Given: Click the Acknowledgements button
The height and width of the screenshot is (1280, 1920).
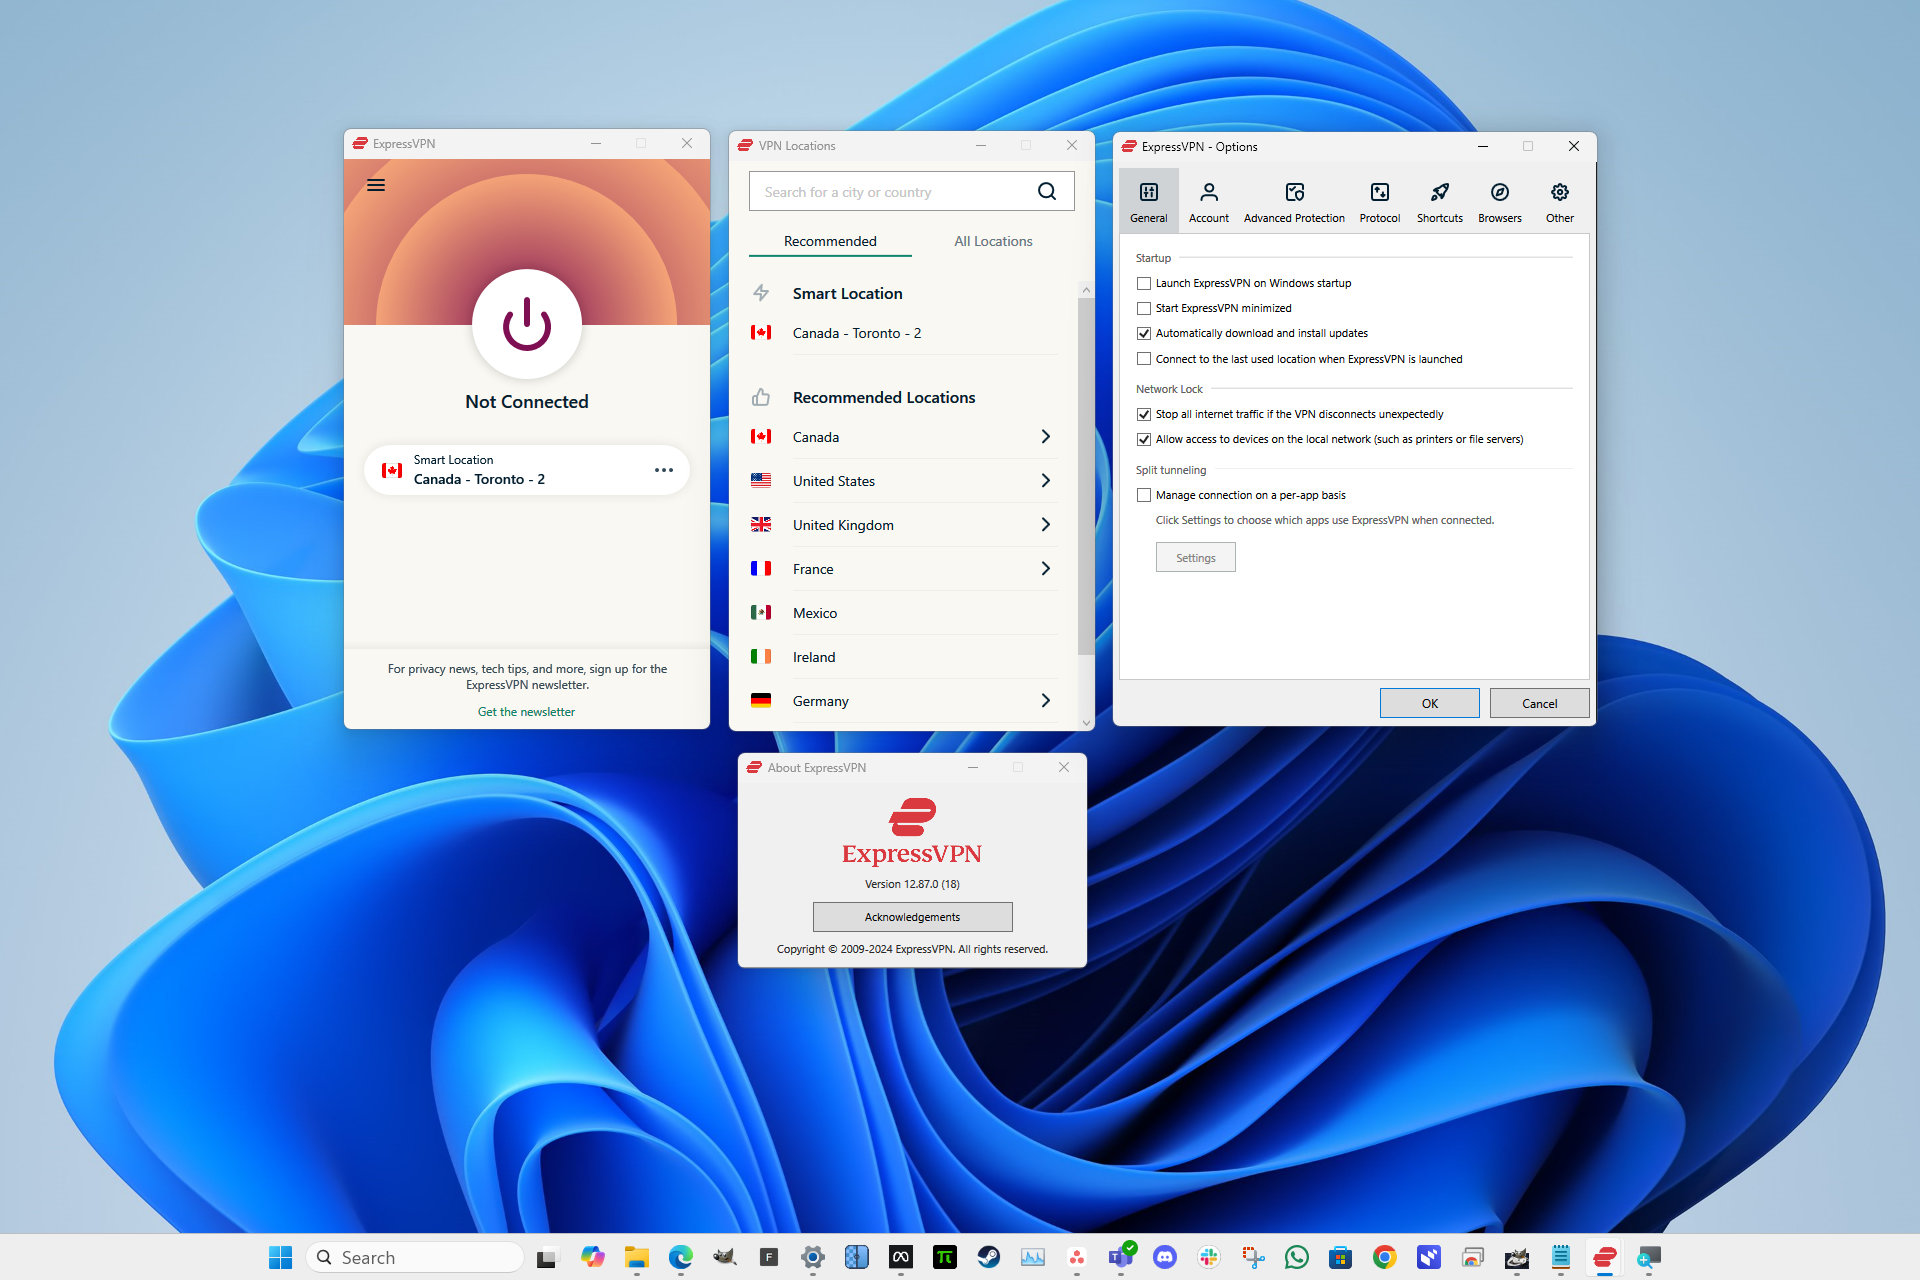Looking at the screenshot, I should click(910, 916).
